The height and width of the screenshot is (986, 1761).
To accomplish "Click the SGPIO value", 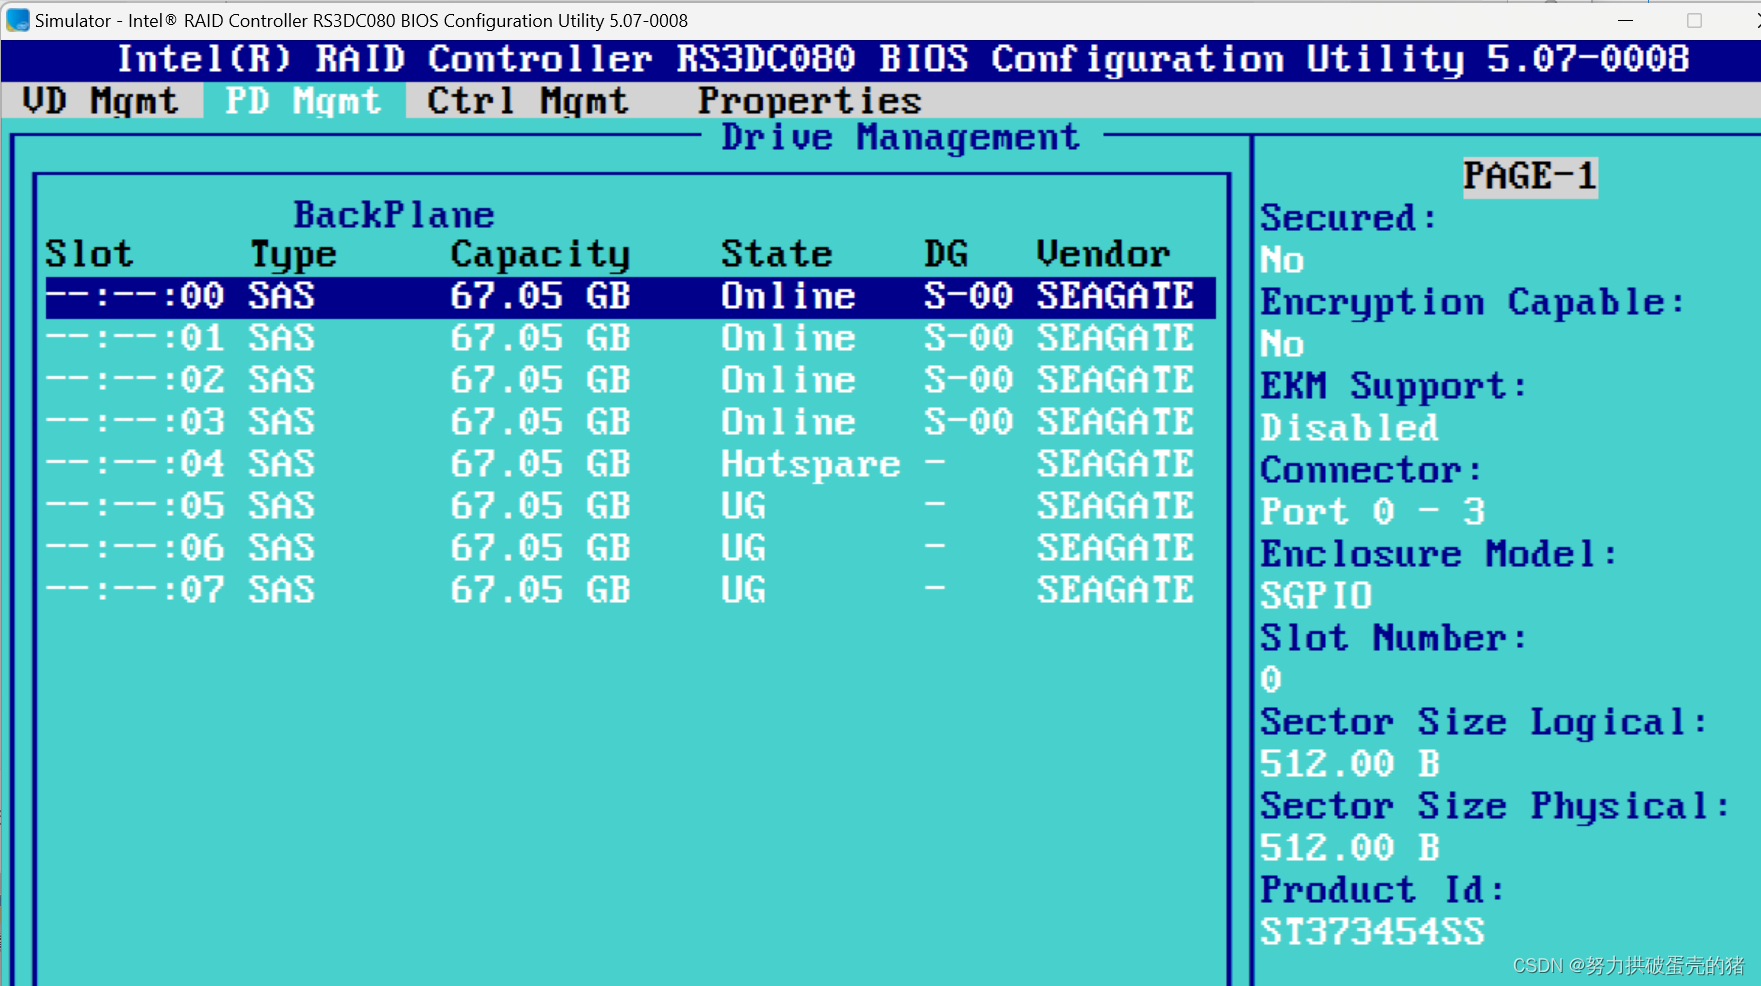I will point(1316,596).
